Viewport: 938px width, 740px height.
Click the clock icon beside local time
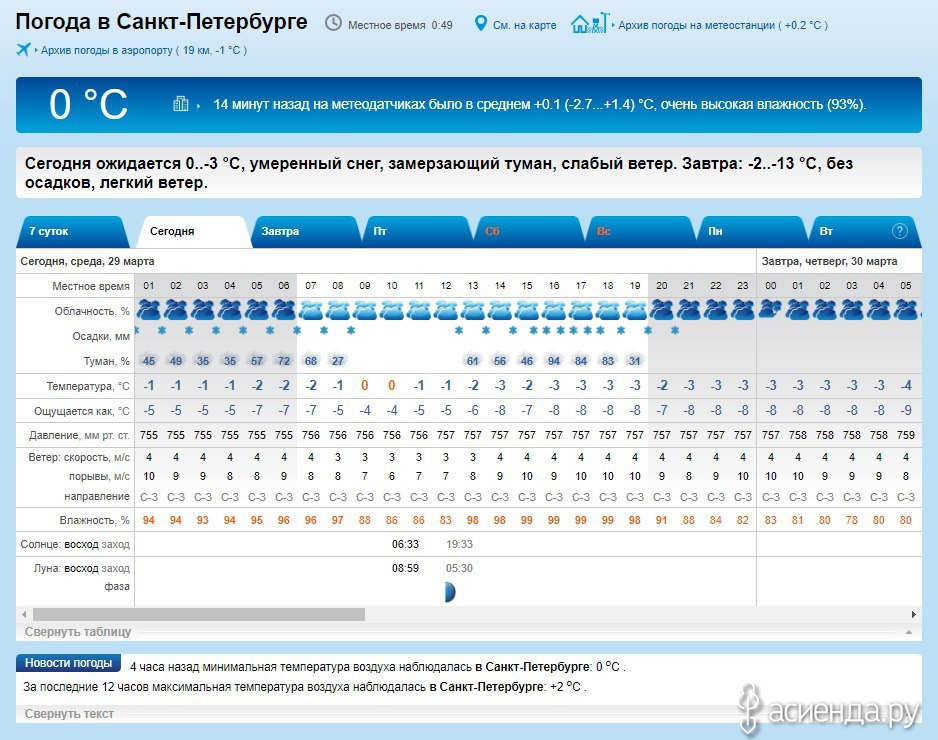333,23
